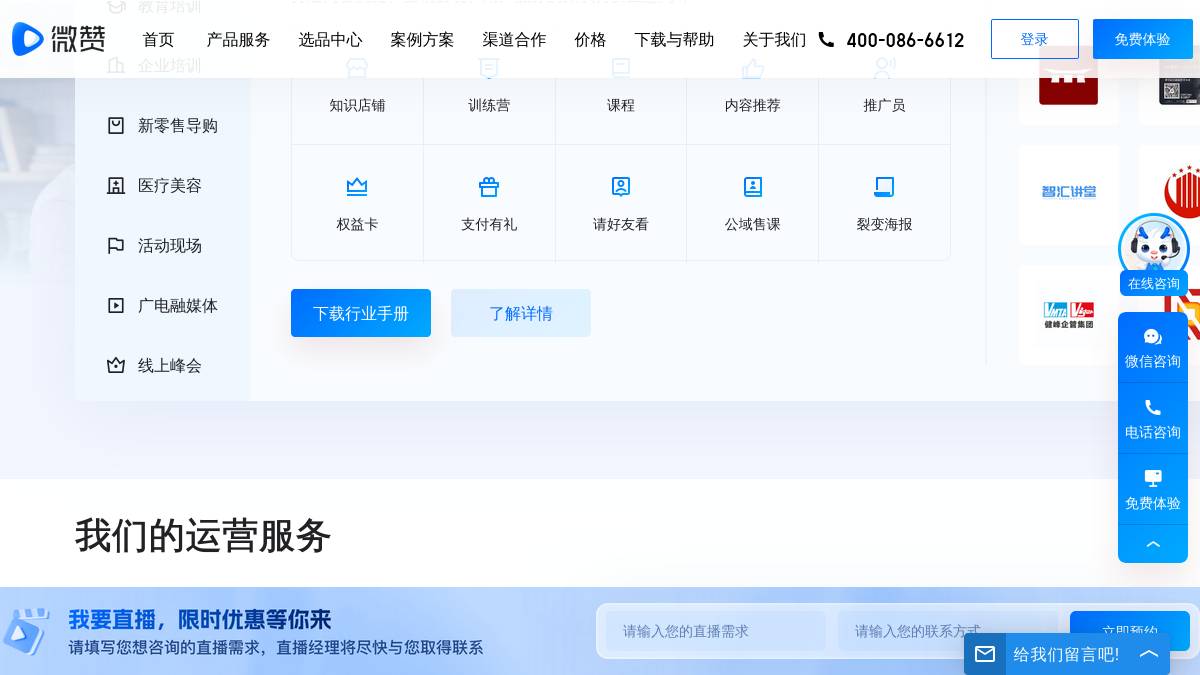Open the 关于我们 menu
The width and height of the screenshot is (1200, 675).
click(774, 39)
